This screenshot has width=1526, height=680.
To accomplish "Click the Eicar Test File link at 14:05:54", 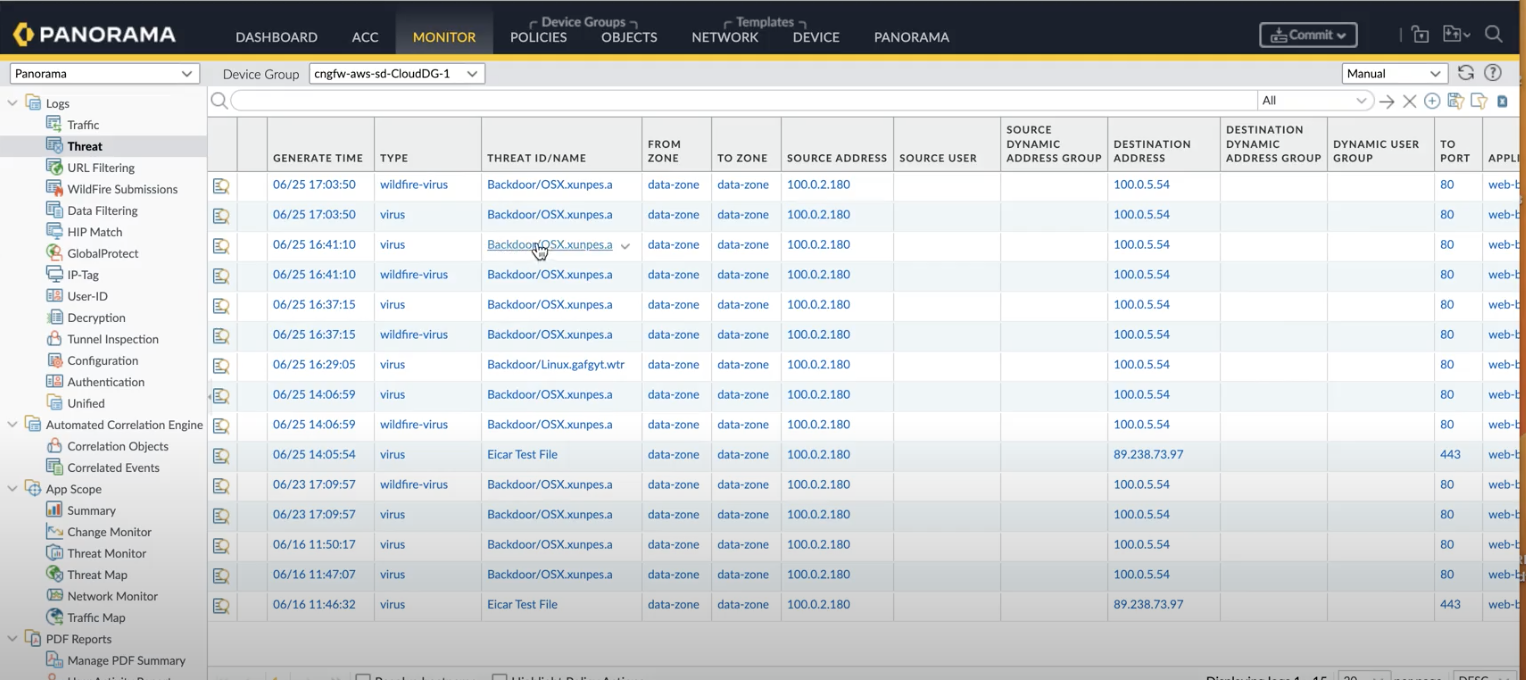I will tap(522, 455).
